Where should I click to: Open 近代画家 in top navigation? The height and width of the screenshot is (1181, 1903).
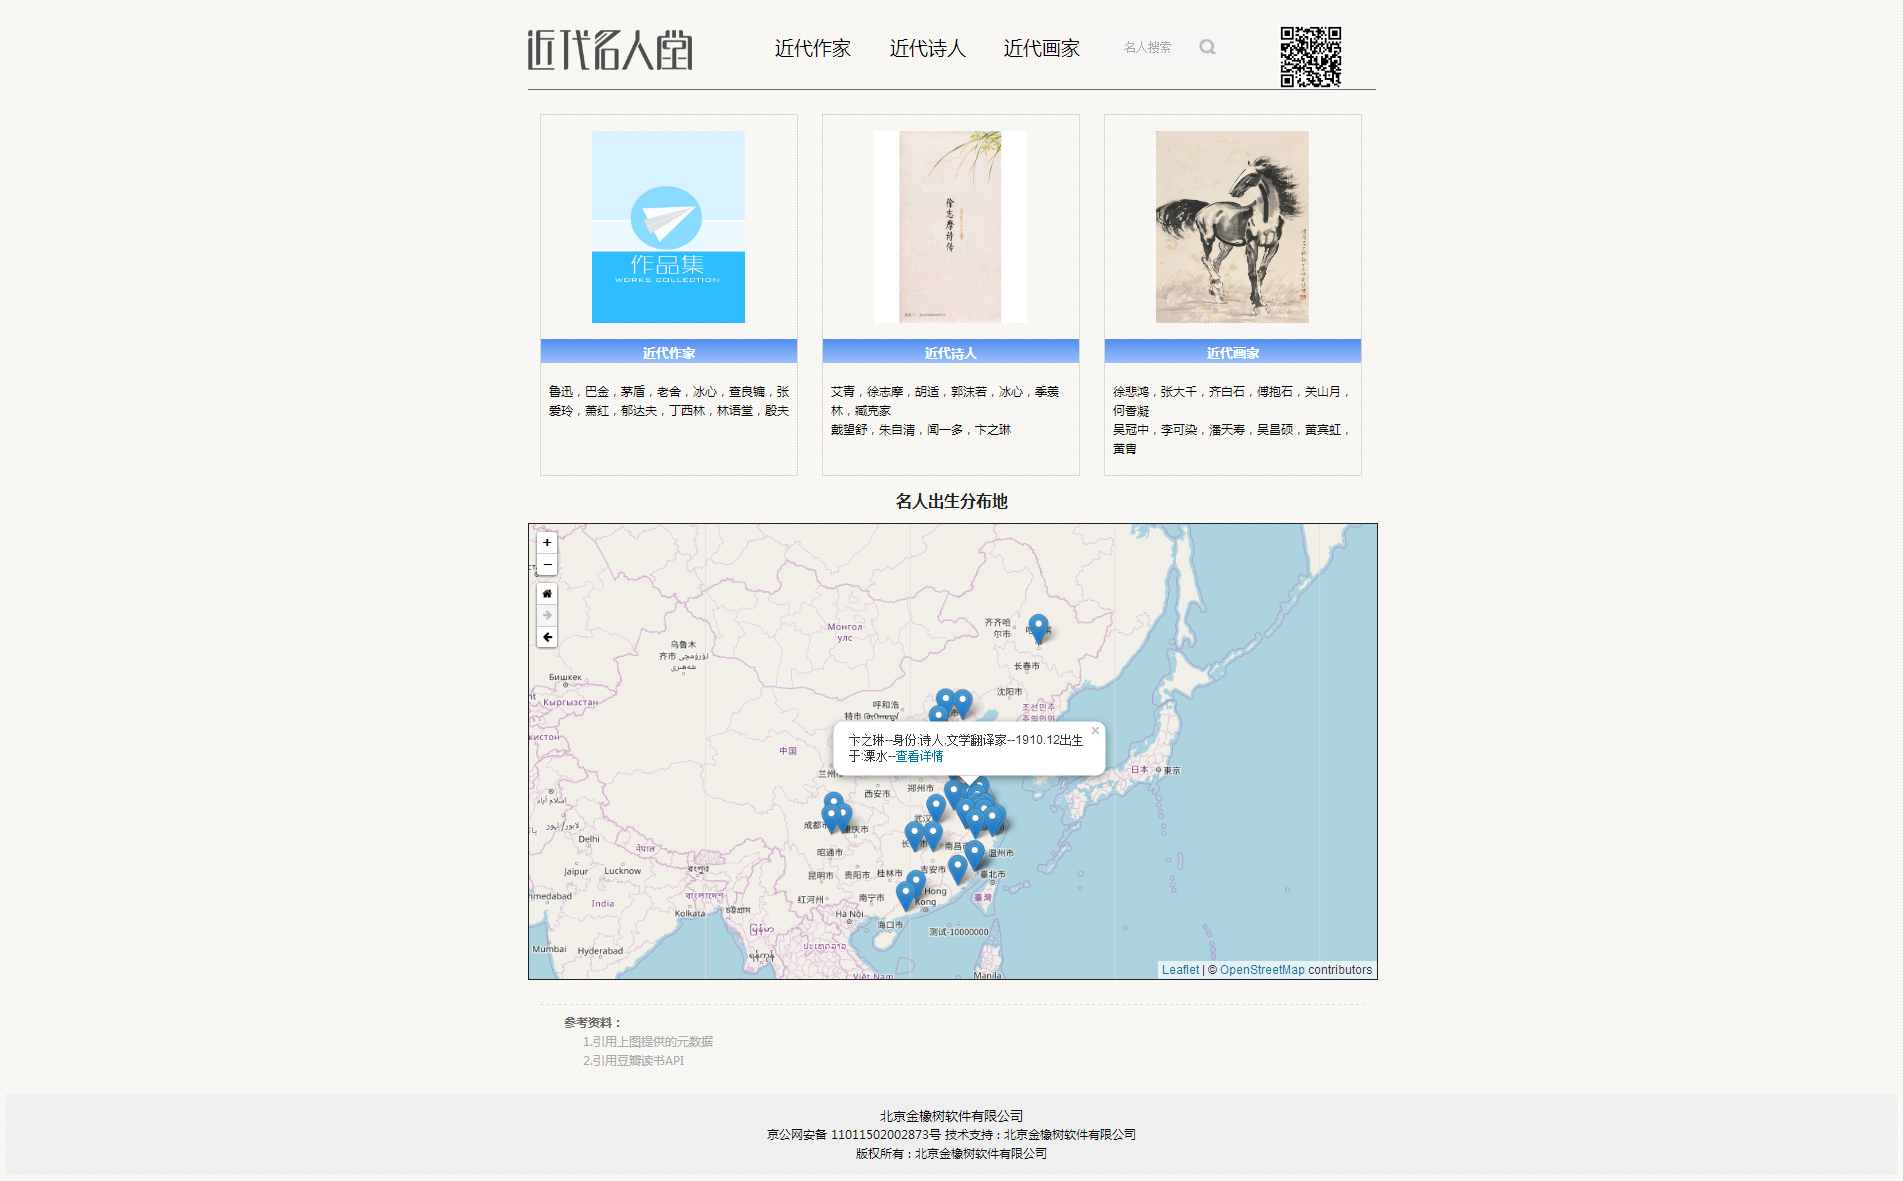click(1042, 48)
